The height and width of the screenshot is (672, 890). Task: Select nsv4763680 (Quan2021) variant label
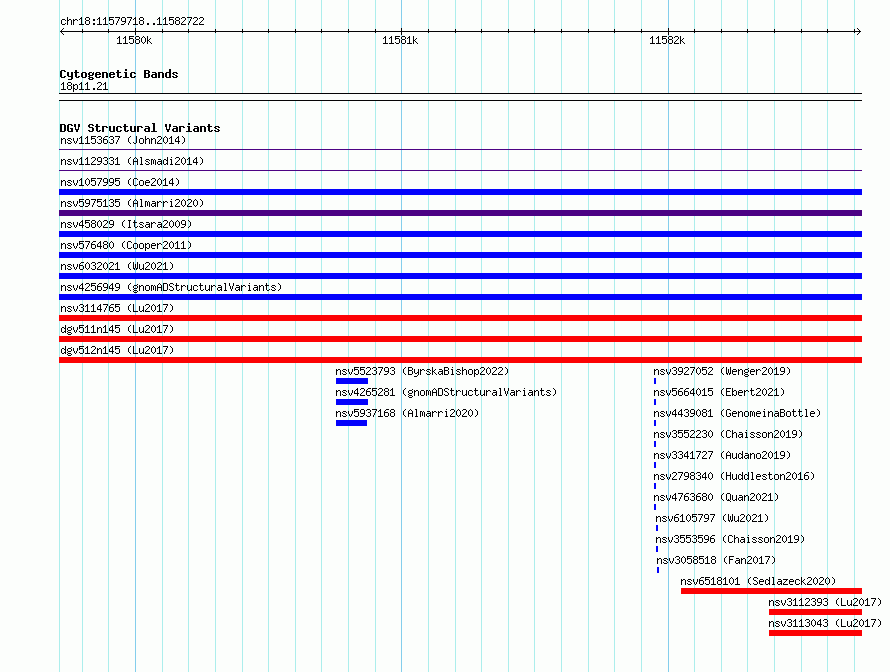click(716, 497)
